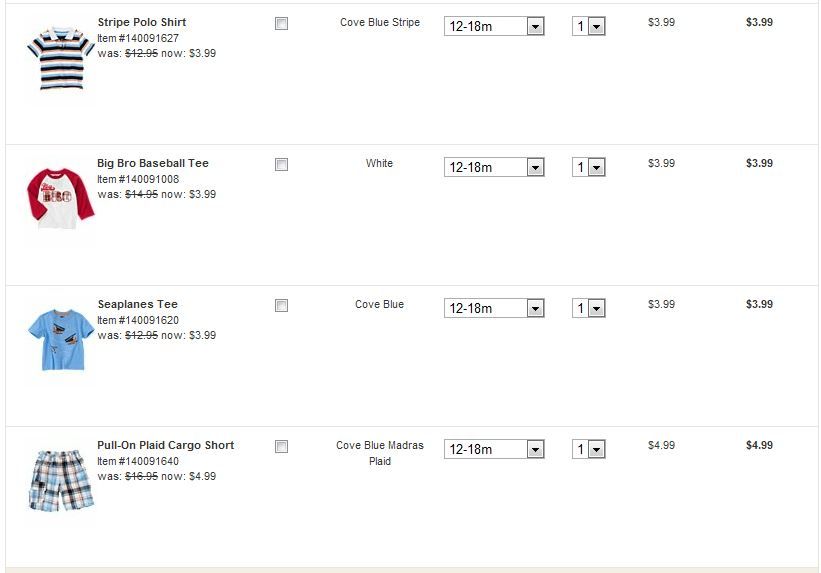Click the Stripe Polo Shirt product image
The width and height of the screenshot is (821, 573).
click(x=60, y=59)
